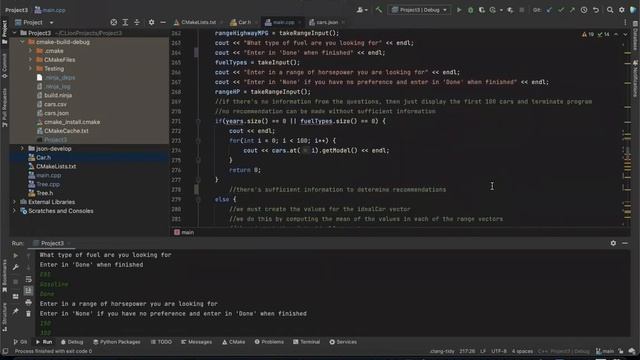Image resolution: width=640 pixels, height=360 pixels.
Task: Expand the json-develop folder
Action: (x=22, y=149)
